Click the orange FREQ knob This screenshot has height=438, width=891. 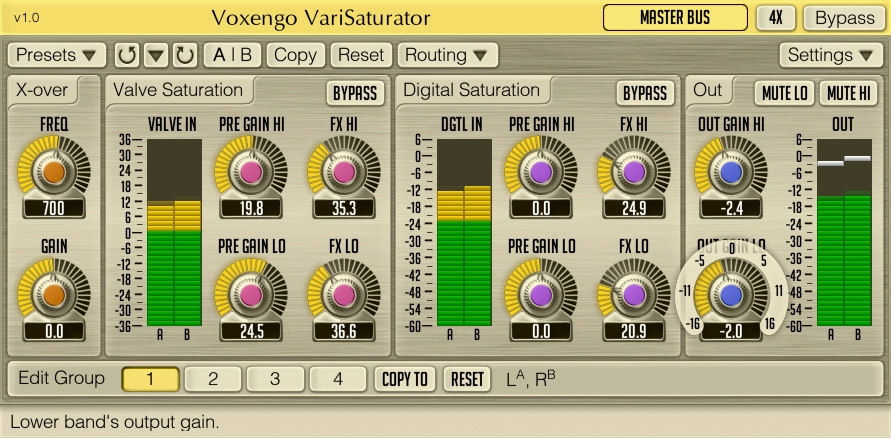pos(54,172)
